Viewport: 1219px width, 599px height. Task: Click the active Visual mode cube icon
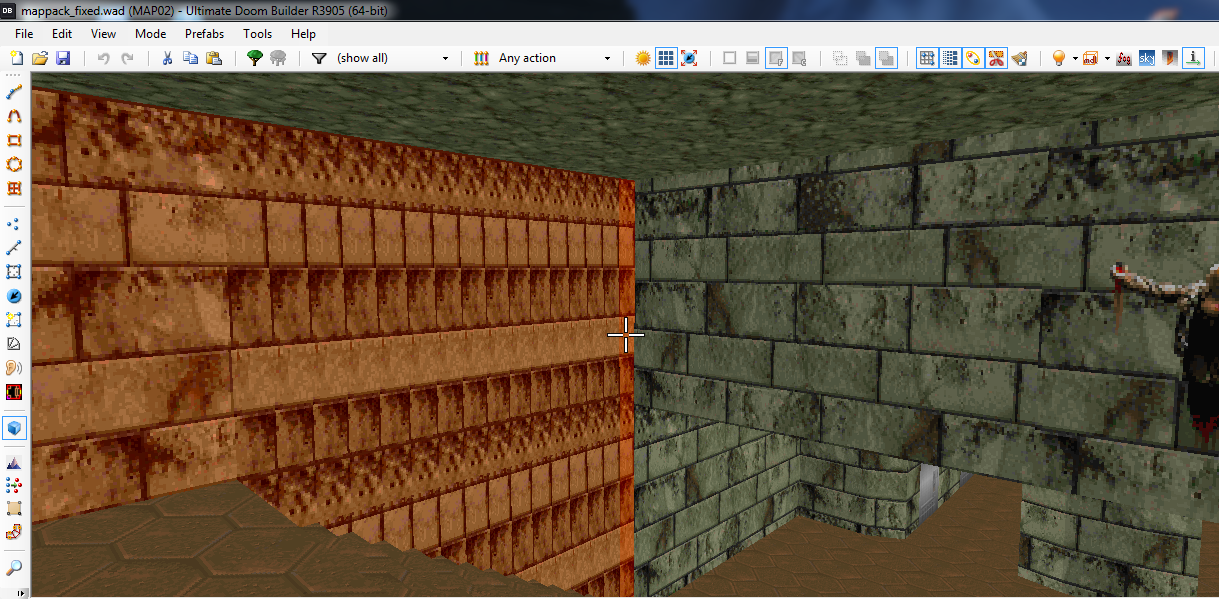point(15,428)
